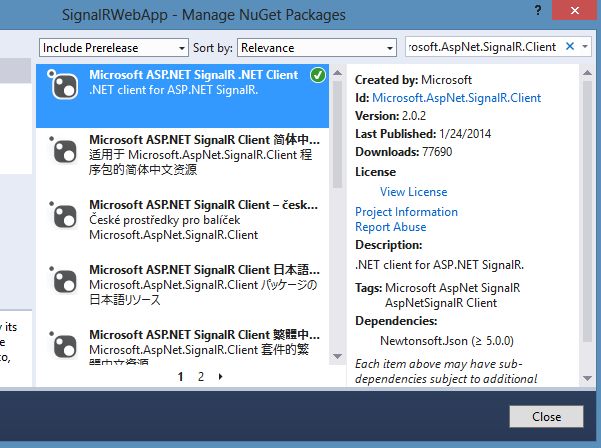Click the details pane scroll up arrow

pyautogui.click(x=587, y=73)
